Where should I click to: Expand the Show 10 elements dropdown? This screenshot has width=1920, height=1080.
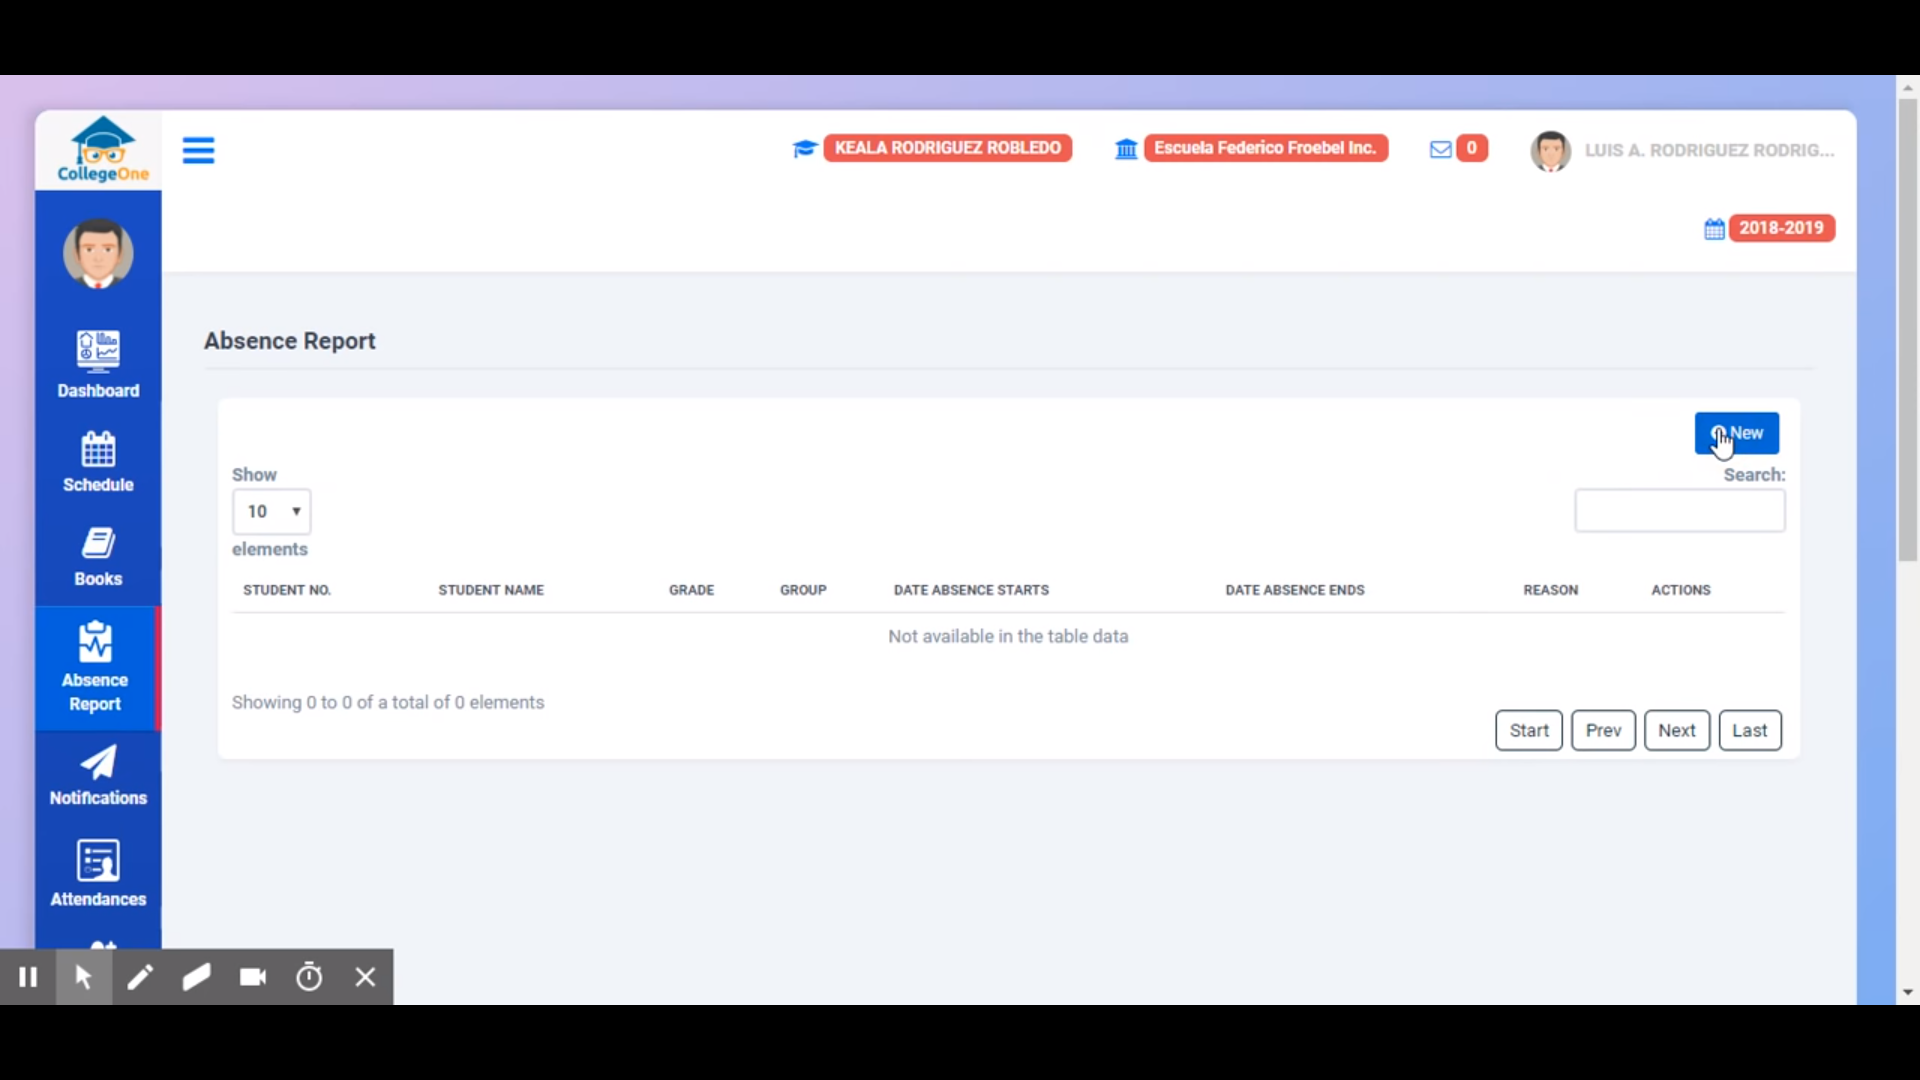click(x=272, y=512)
